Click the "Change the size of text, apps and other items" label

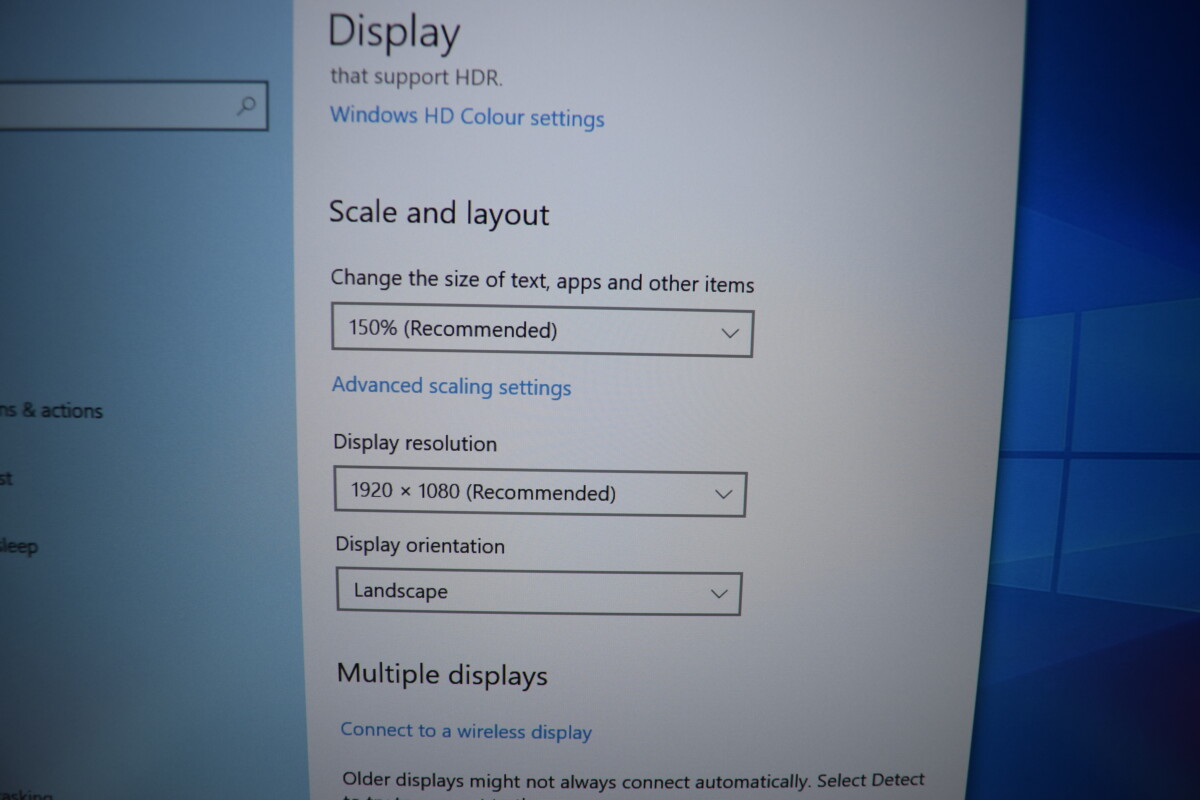tap(542, 282)
